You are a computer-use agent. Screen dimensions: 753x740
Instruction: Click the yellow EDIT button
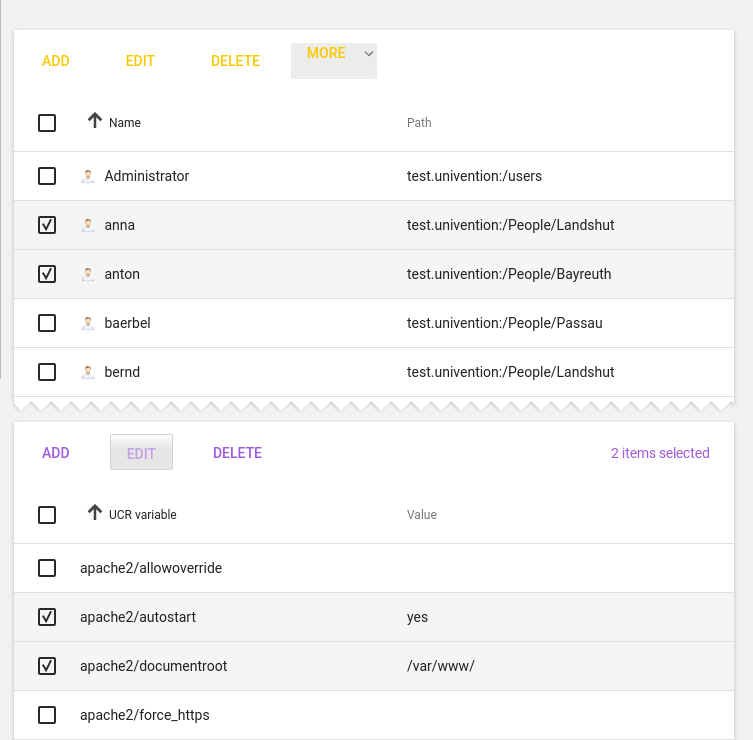[x=140, y=61]
